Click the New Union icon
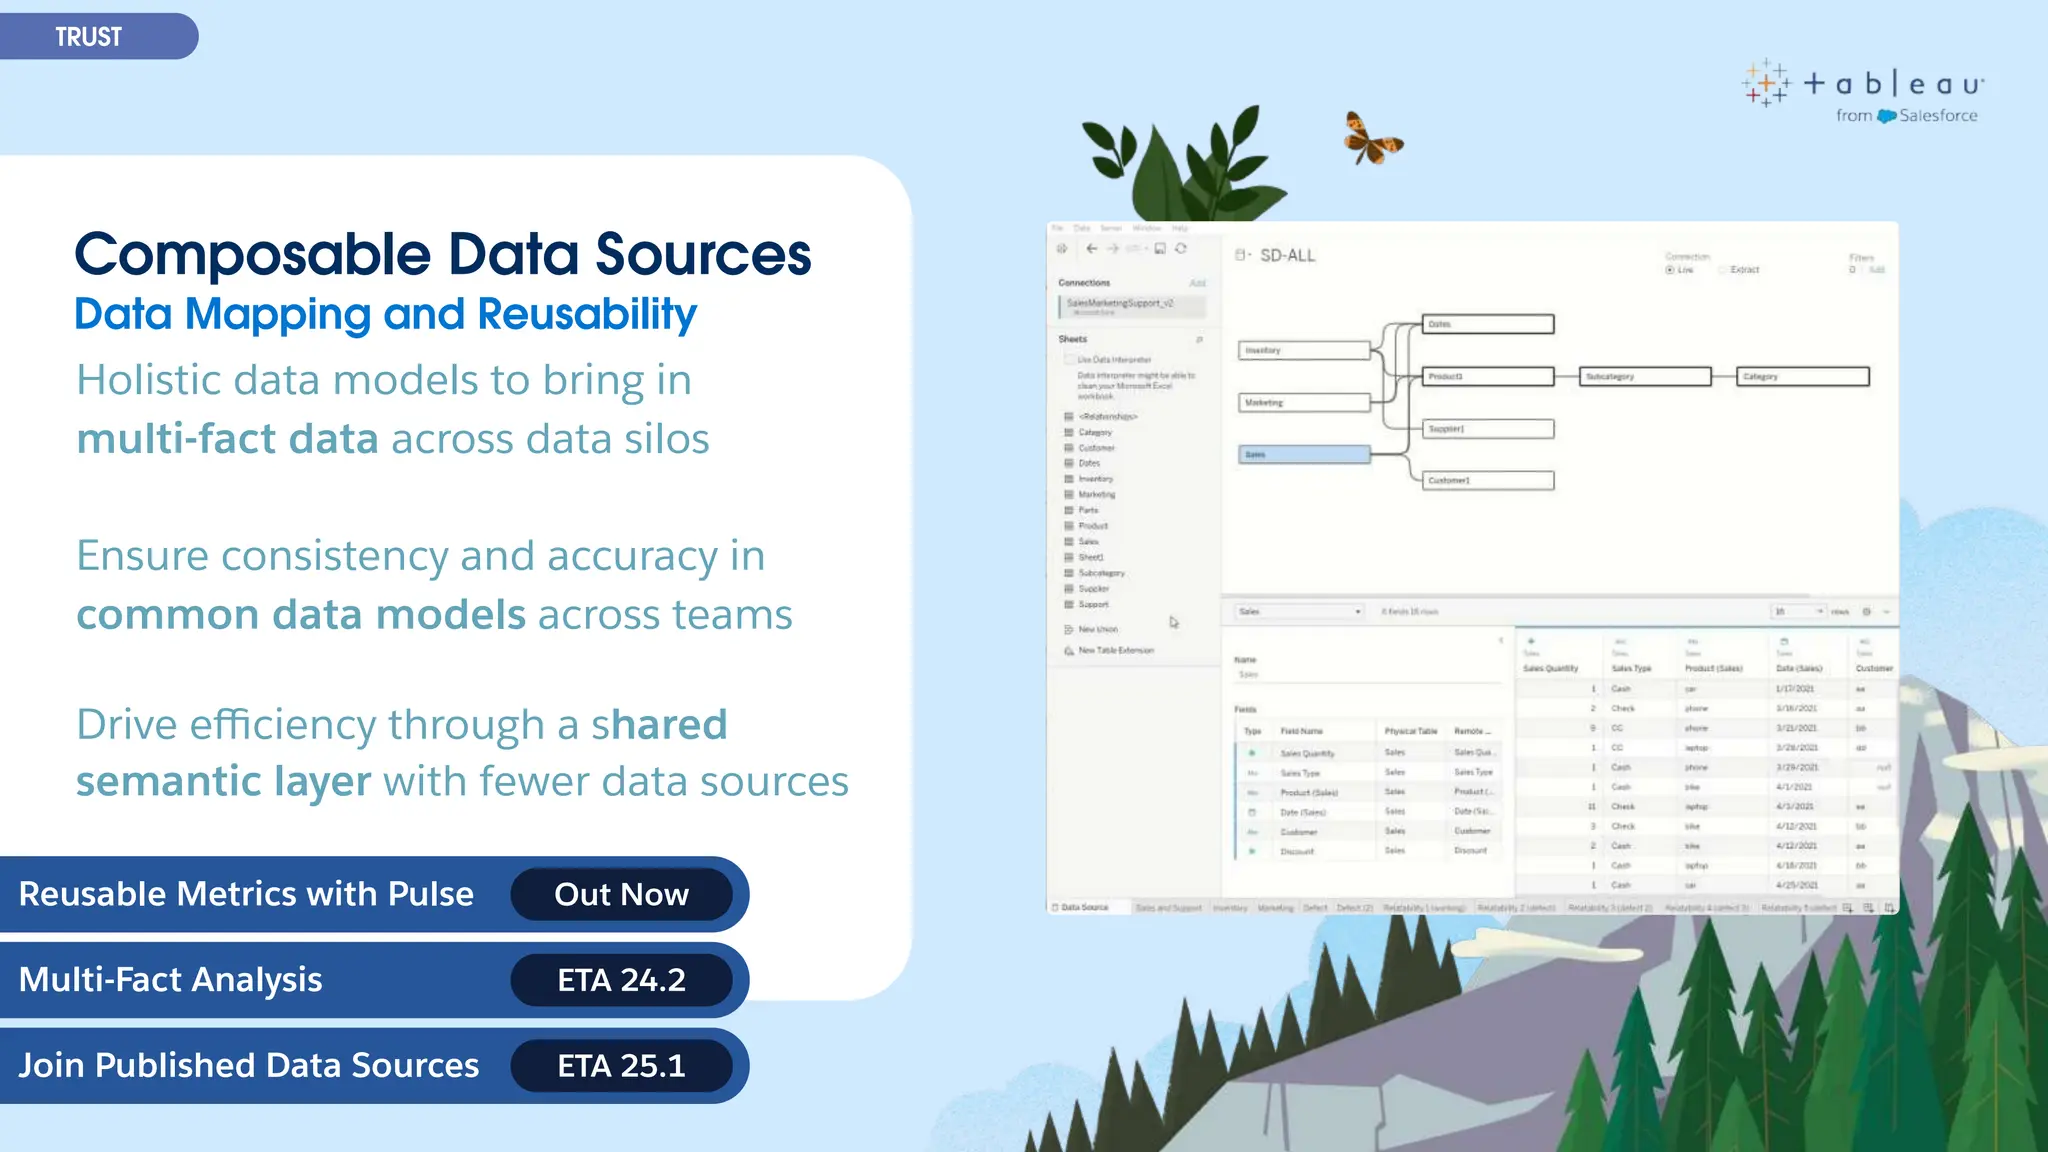This screenshot has width=2048, height=1152. (x=1068, y=629)
